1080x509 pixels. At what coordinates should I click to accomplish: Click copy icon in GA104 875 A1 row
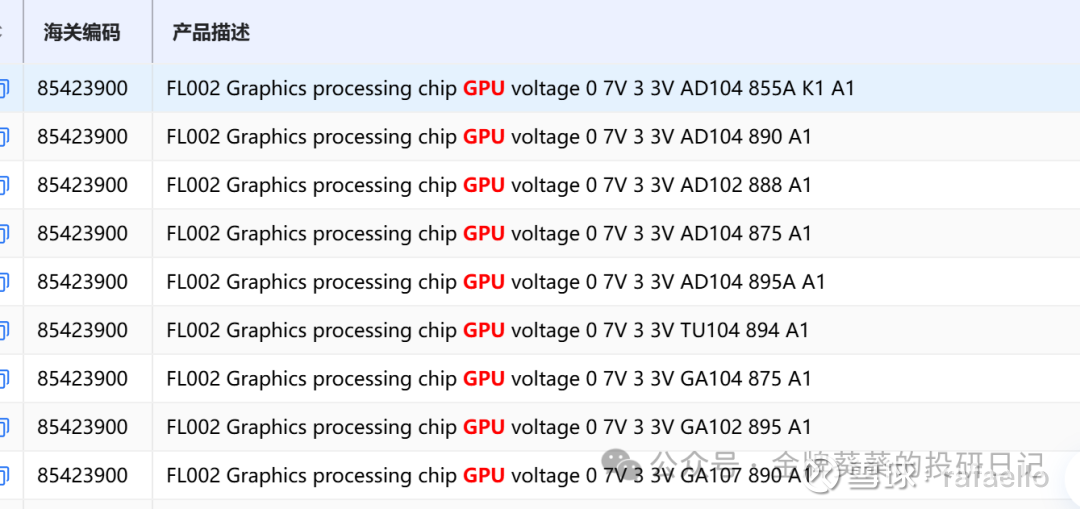click(x=3, y=378)
